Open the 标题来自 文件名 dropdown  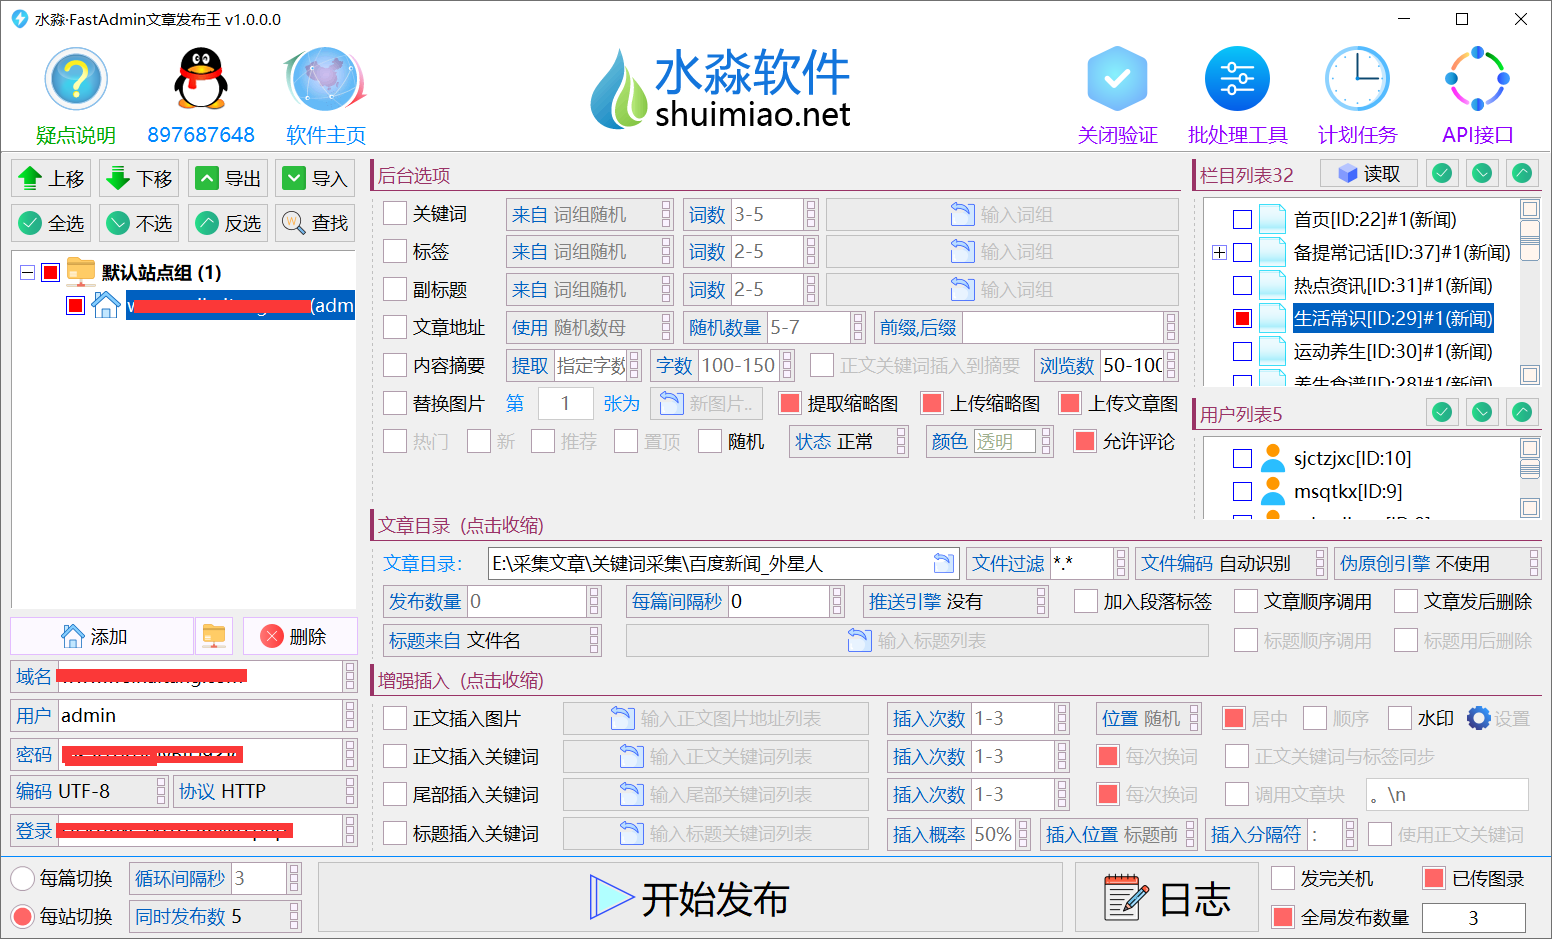pos(492,640)
